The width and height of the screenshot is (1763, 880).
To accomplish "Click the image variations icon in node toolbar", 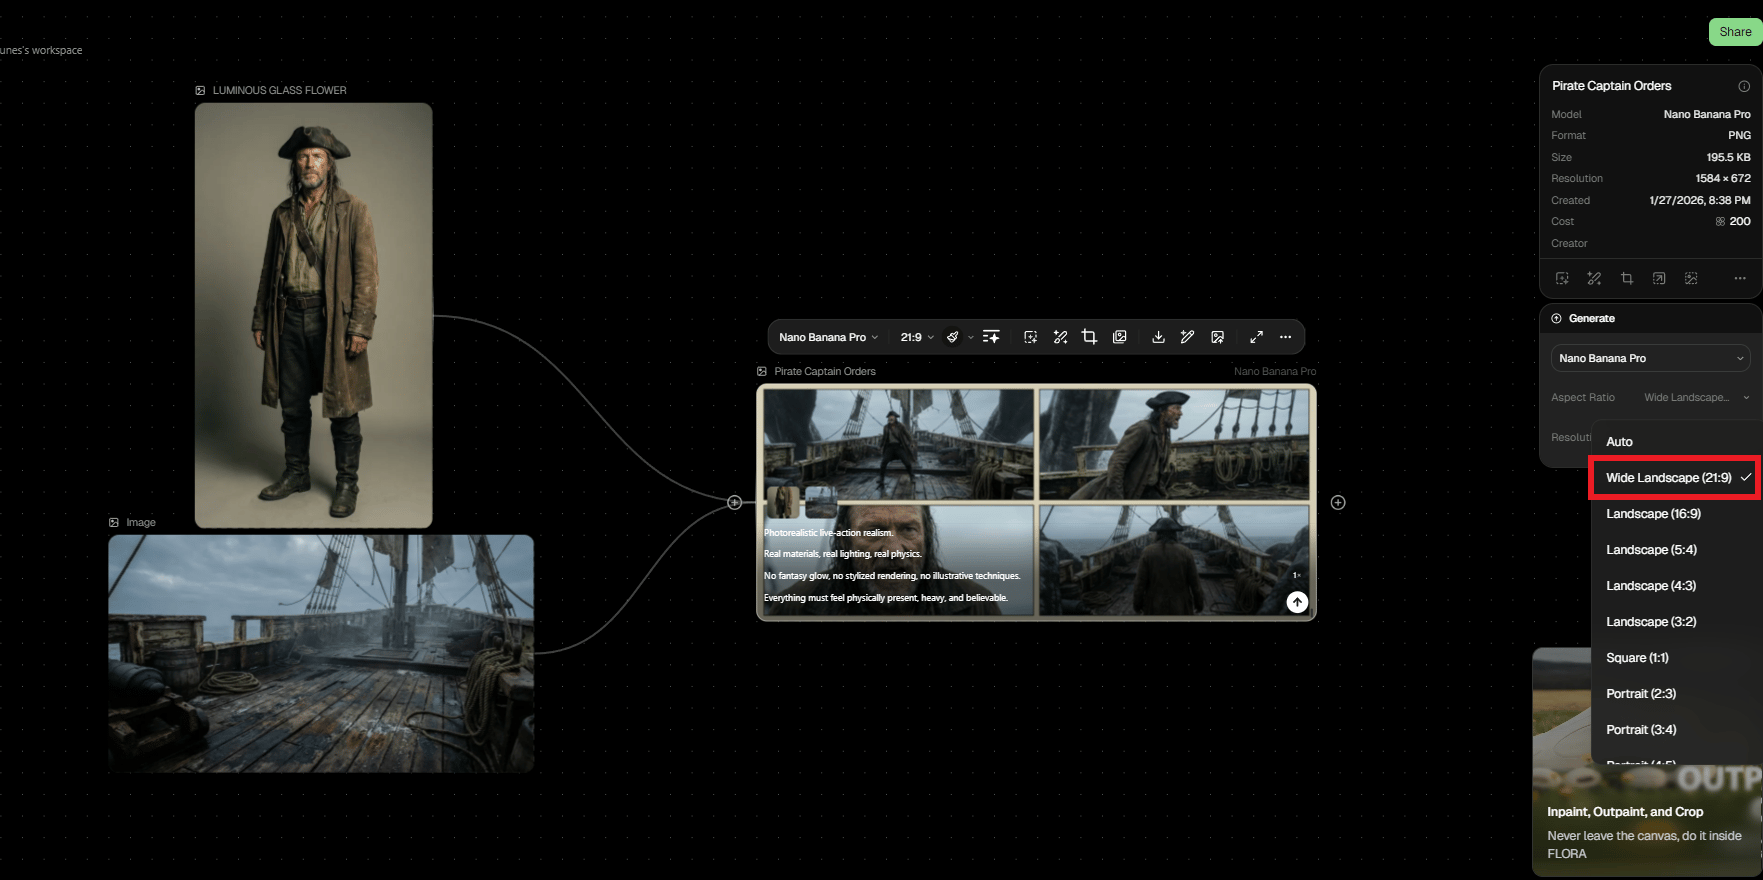I will coord(1120,337).
